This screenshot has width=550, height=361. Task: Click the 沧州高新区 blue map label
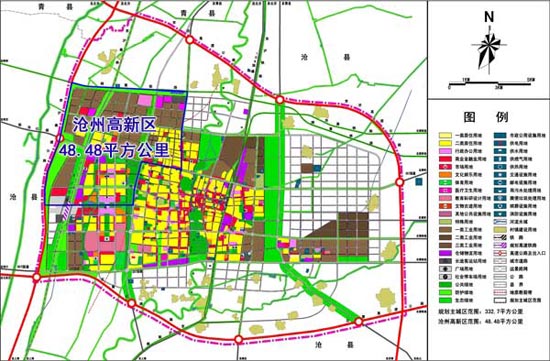click(114, 125)
